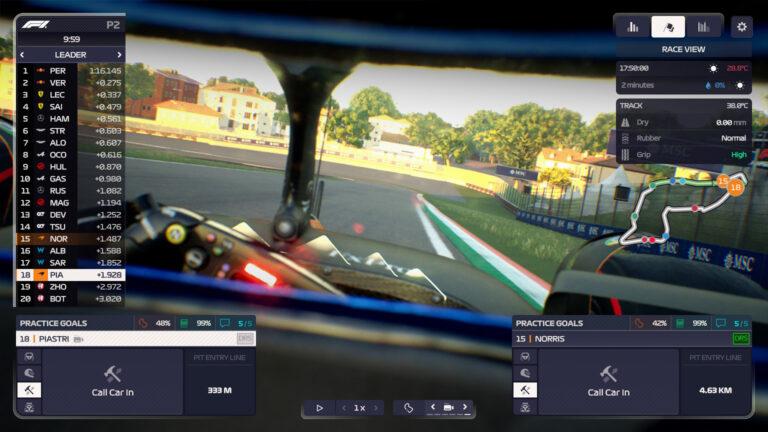Open Piastri's pit crew tab
Screen dimensions: 768x432
(29, 407)
